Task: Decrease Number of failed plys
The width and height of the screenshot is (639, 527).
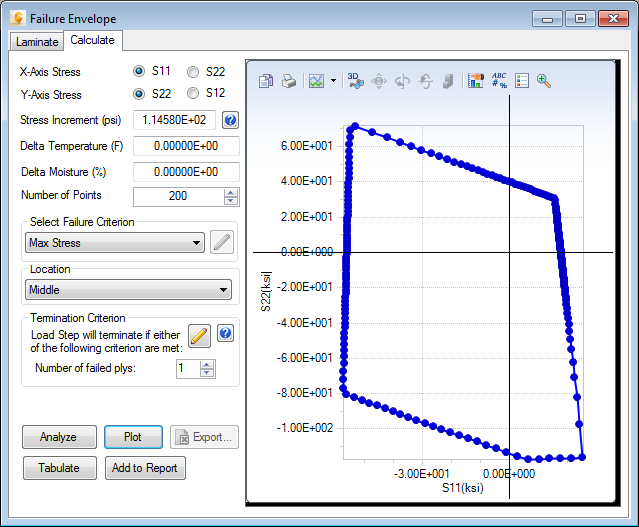Action: pyautogui.click(x=207, y=373)
